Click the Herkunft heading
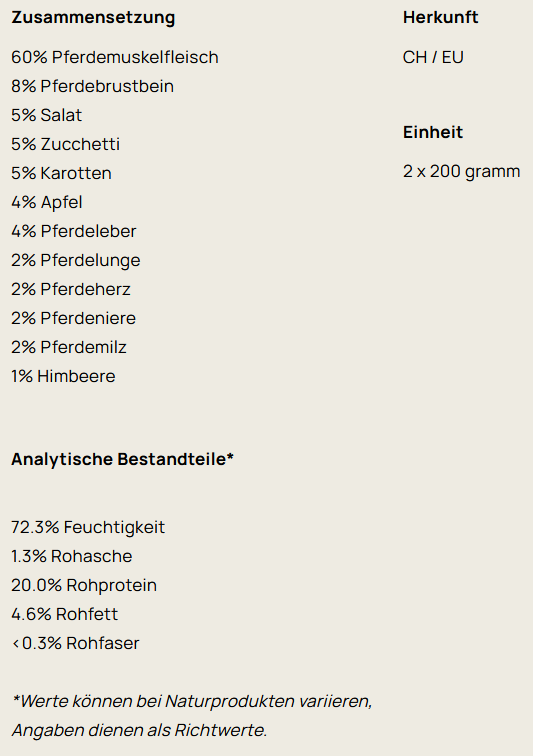 pyautogui.click(x=440, y=17)
